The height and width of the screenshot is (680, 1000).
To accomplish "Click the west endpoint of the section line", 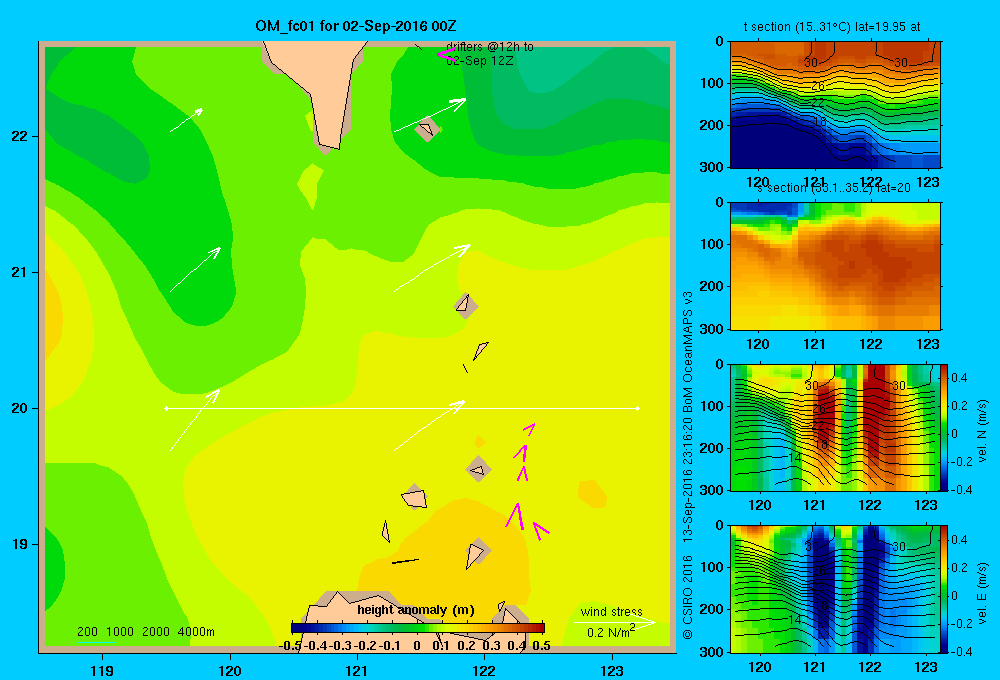I will pyautogui.click(x=166, y=408).
